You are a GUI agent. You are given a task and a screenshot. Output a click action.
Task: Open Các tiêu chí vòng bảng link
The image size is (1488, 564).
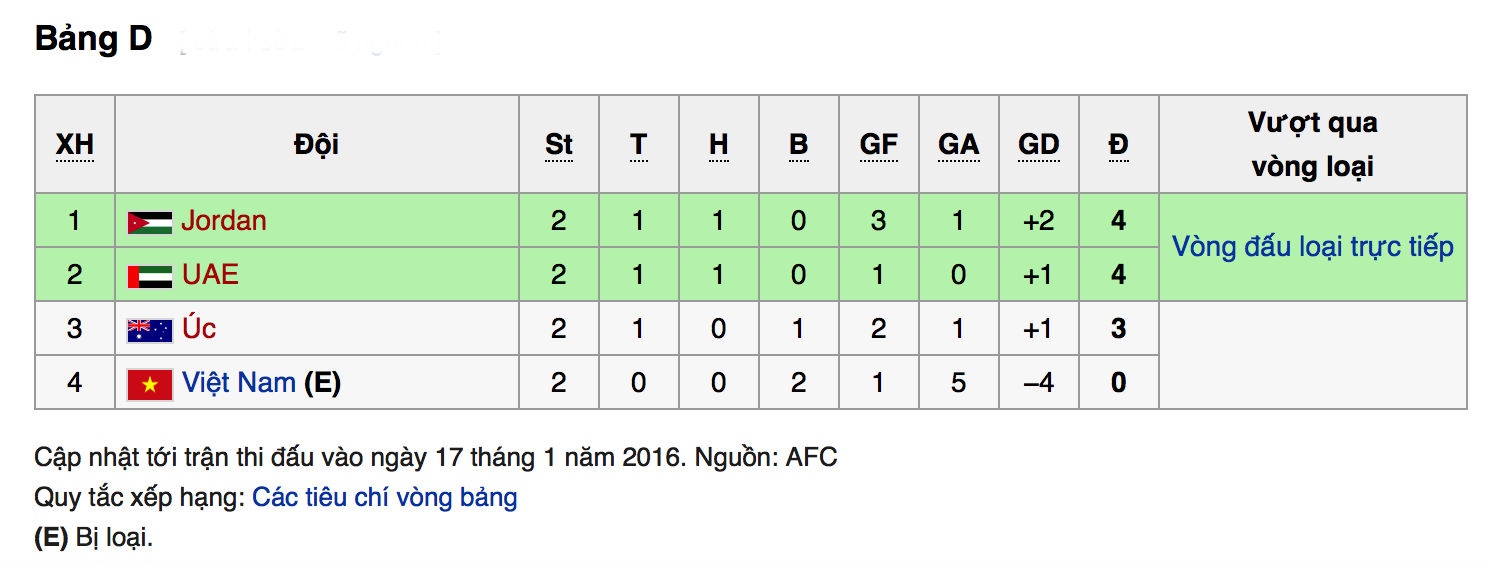coord(385,497)
